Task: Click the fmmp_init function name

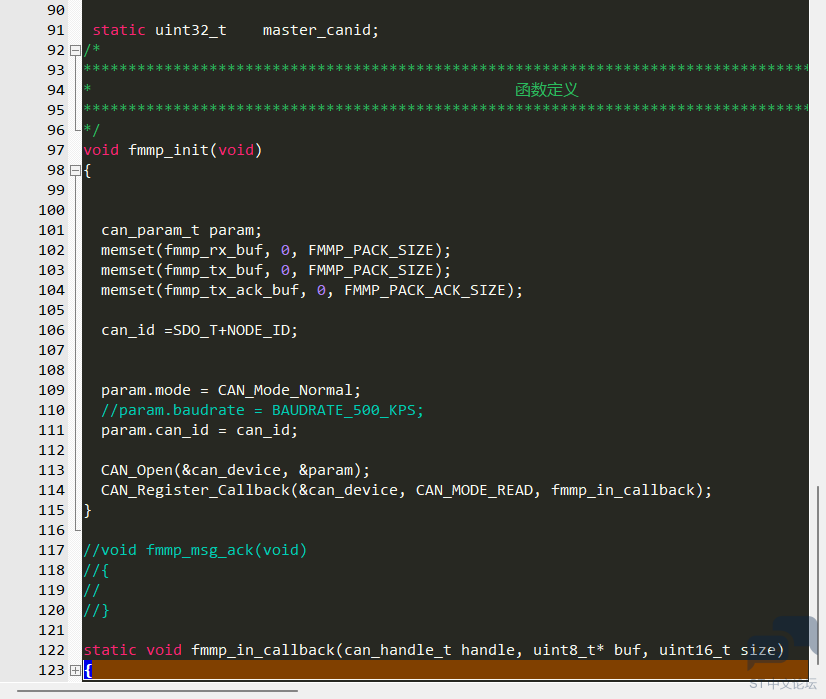Action: pyautogui.click(x=169, y=151)
